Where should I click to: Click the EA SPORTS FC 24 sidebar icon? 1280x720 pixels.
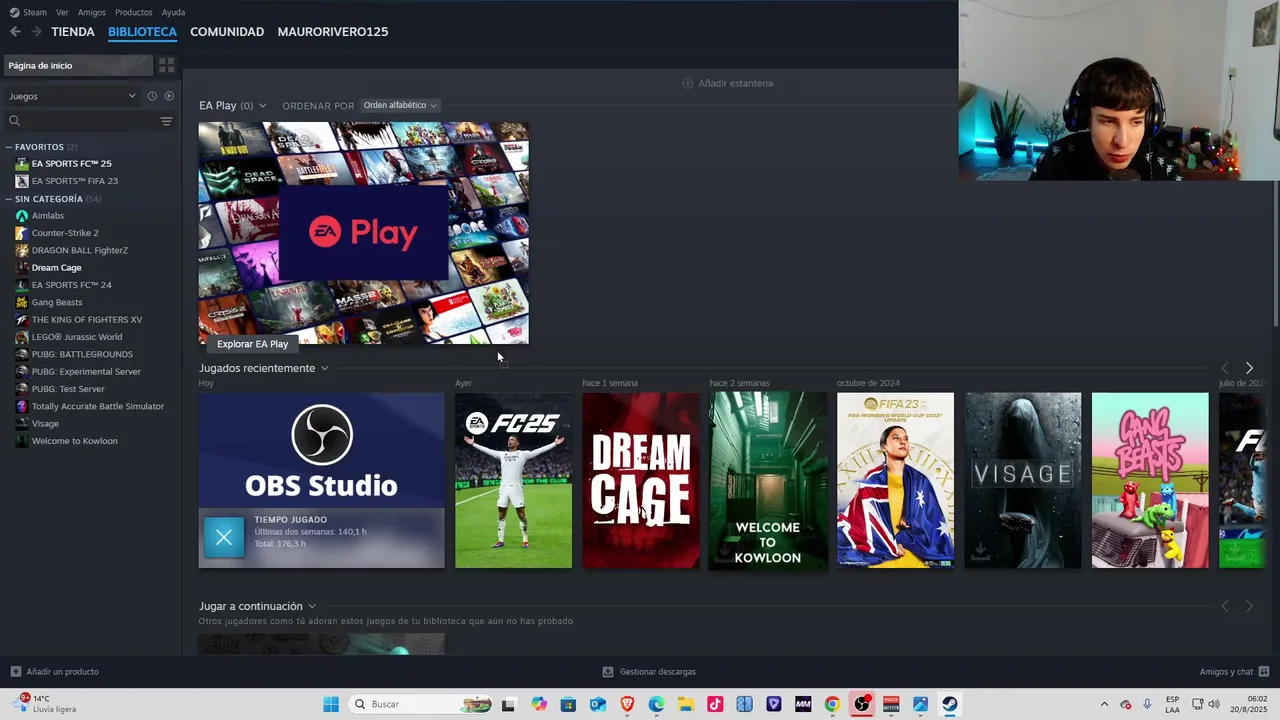coord(22,285)
